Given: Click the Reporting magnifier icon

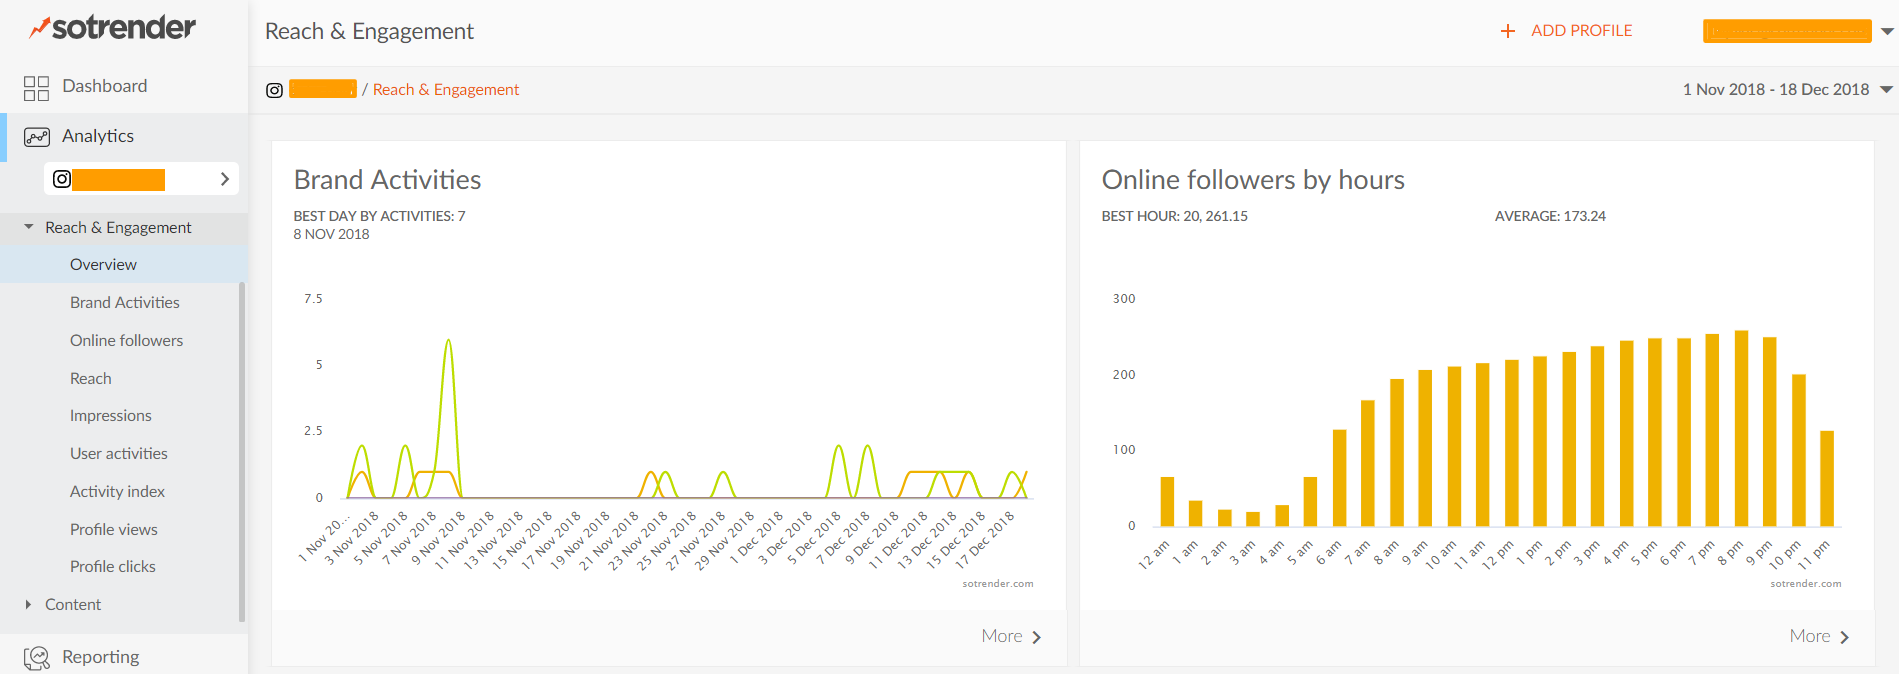Looking at the screenshot, I should (x=36, y=657).
